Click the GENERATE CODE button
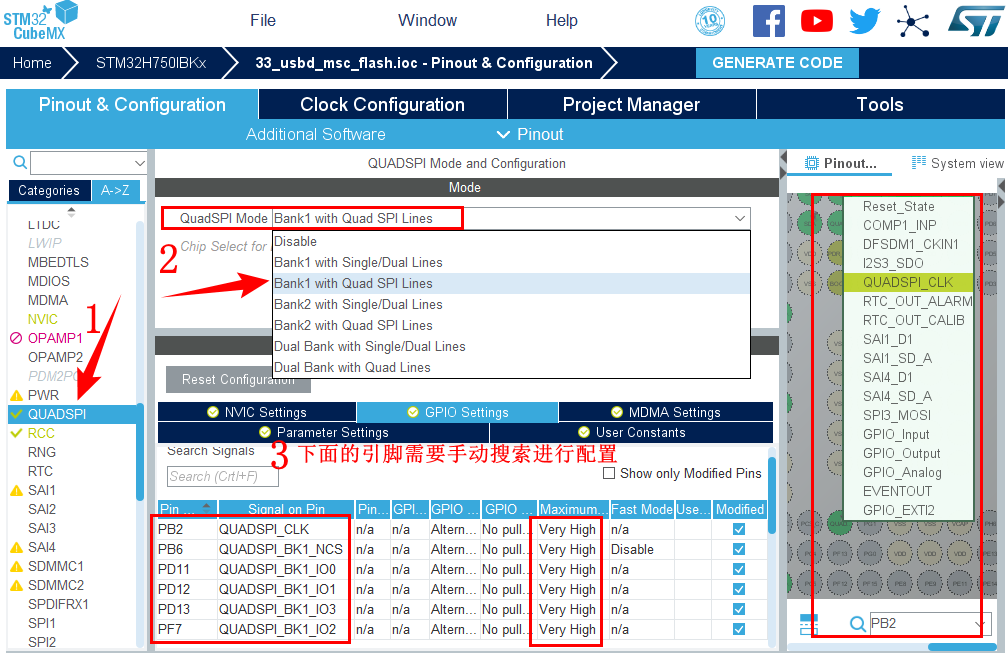This screenshot has width=1008, height=661. point(777,62)
